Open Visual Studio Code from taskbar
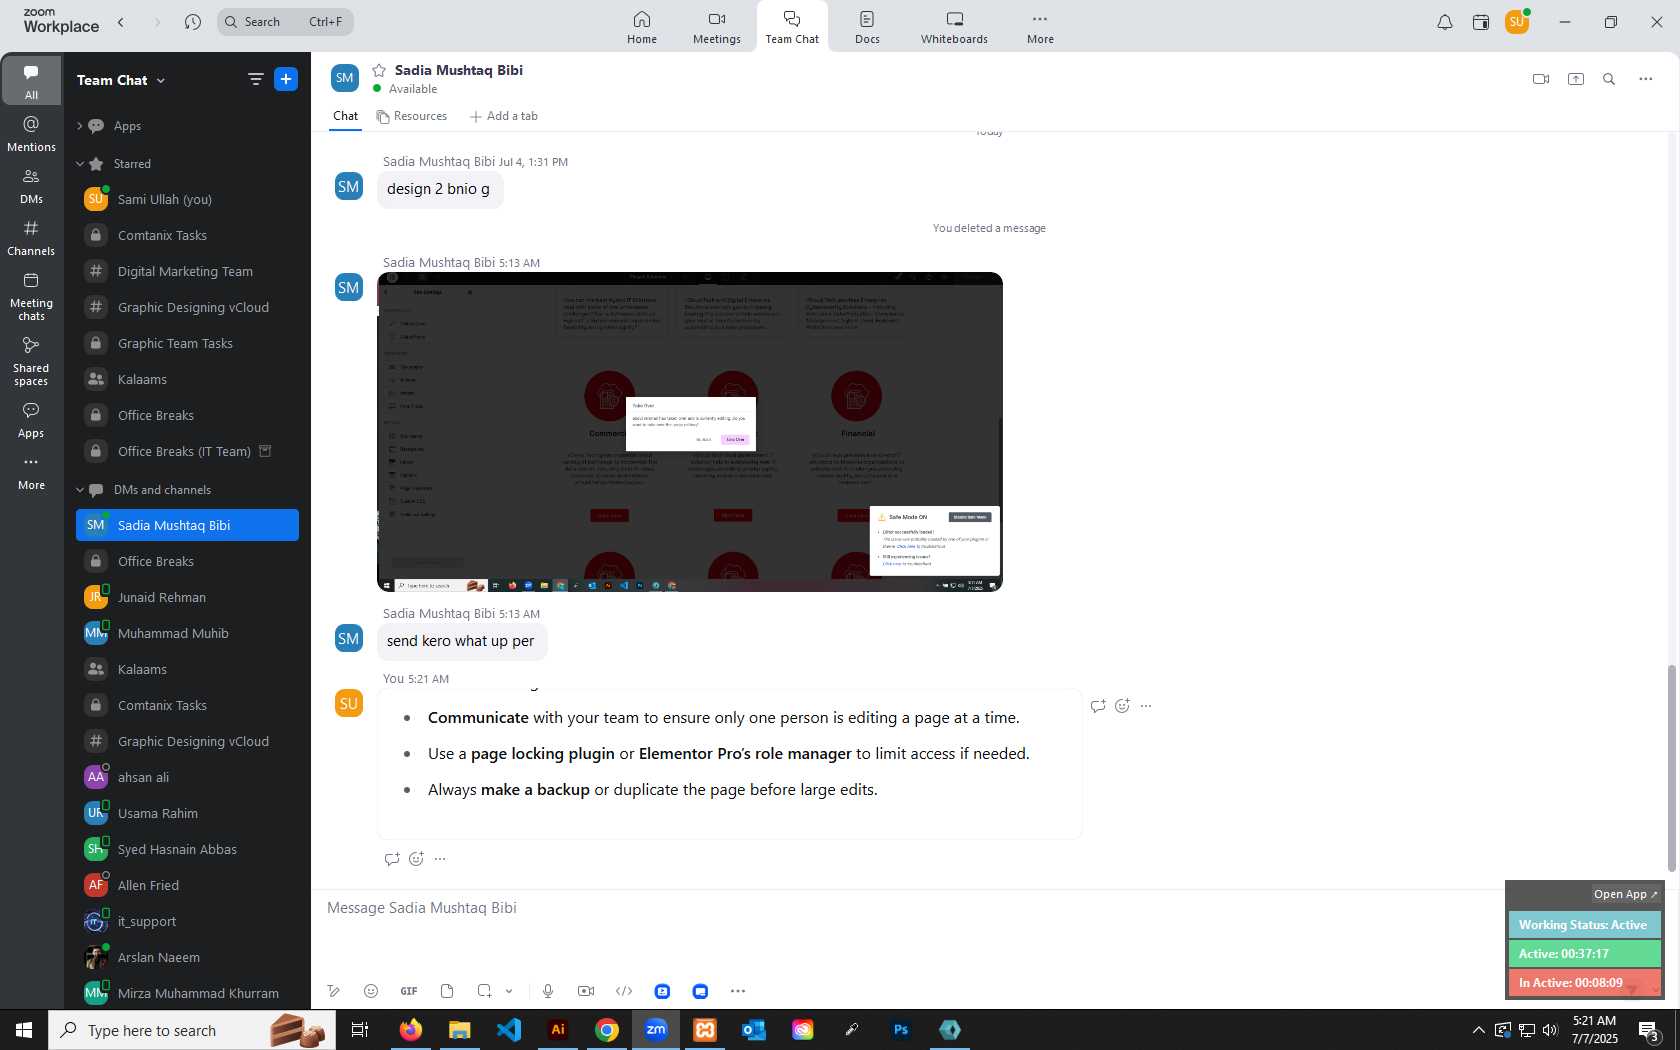The width and height of the screenshot is (1680, 1050). tap(509, 1030)
